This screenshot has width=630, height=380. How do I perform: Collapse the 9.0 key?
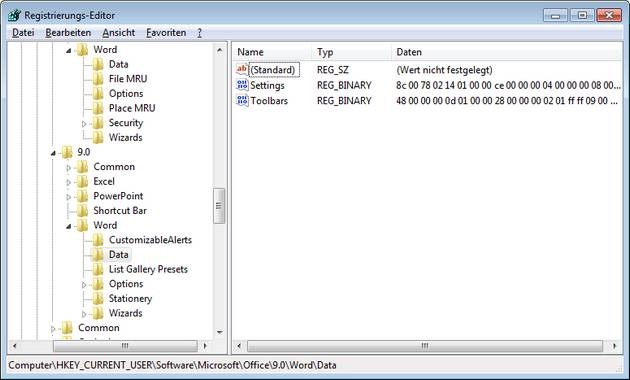pos(53,153)
